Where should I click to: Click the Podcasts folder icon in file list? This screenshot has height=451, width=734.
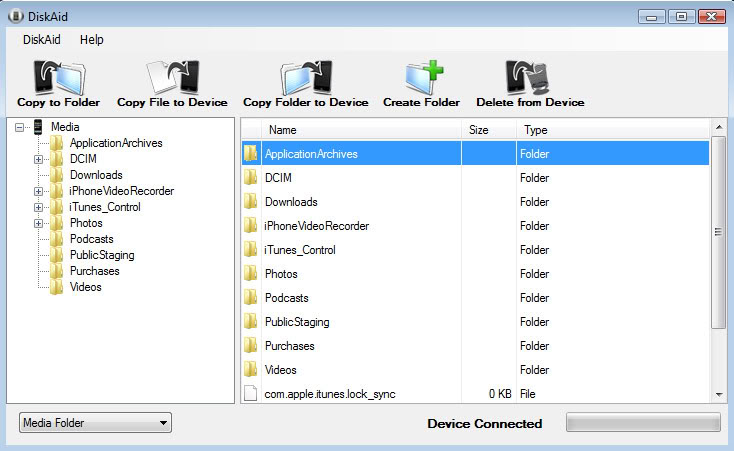250,297
